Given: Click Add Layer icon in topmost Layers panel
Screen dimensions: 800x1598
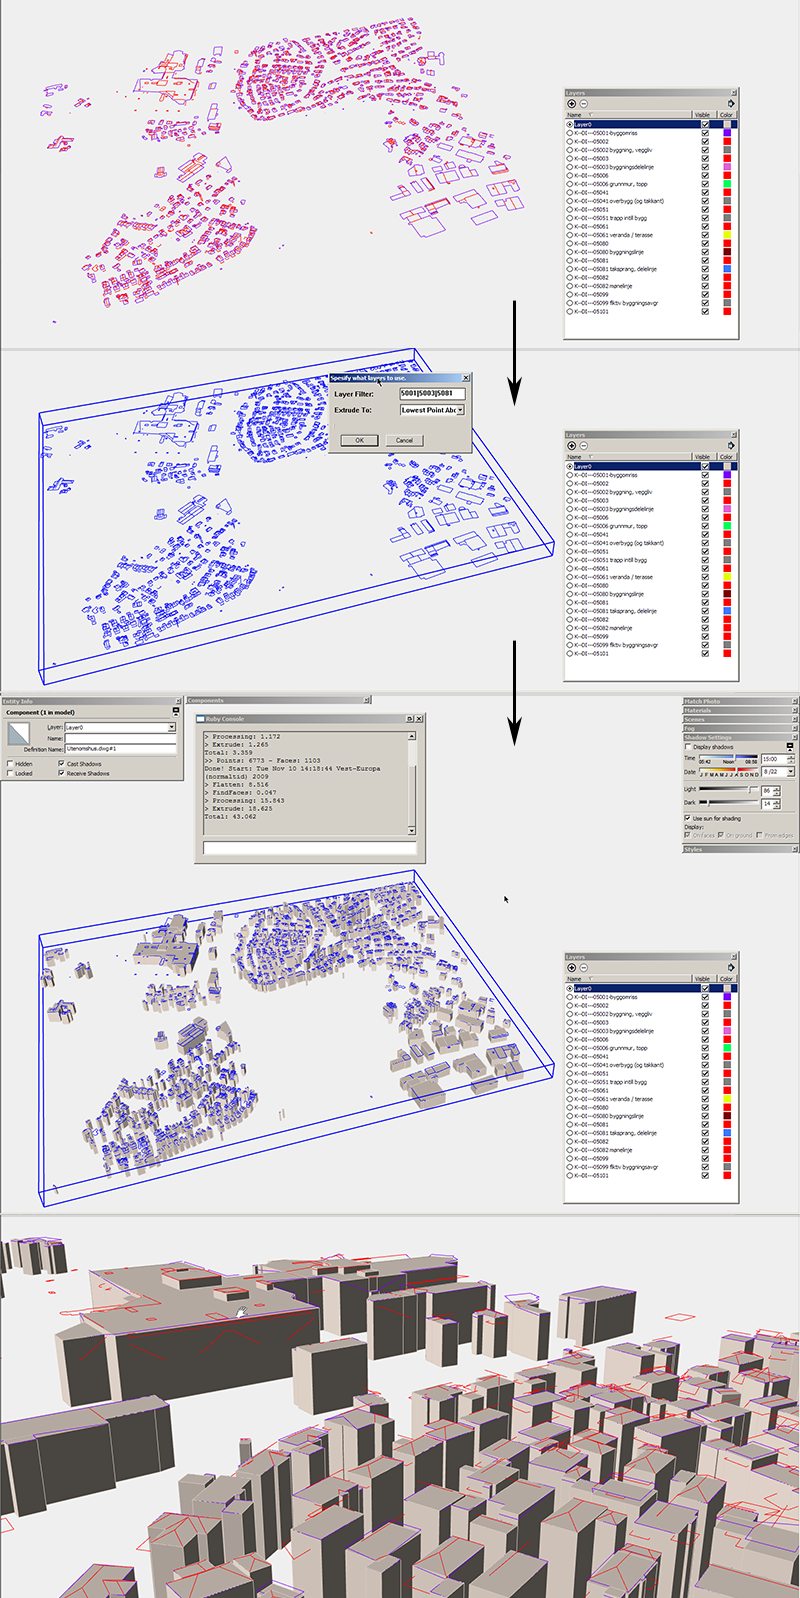Looking at the screenshot, I should point(572,103).
